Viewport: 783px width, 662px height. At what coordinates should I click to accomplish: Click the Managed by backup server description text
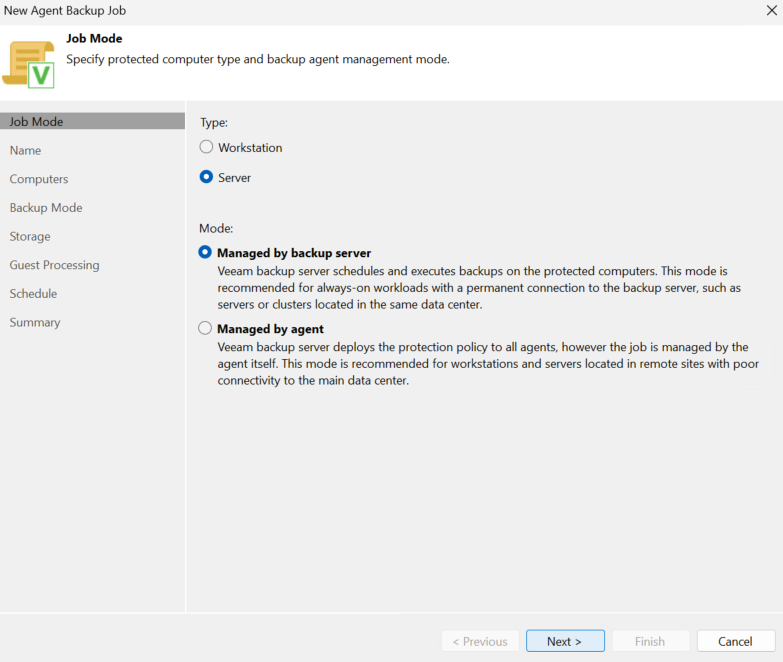click(x=479, y=288)
